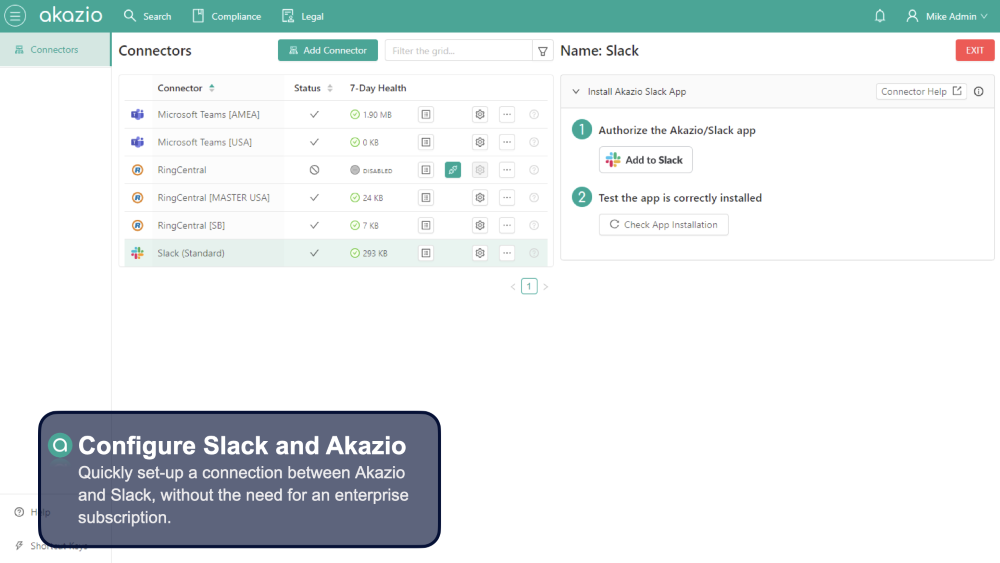
Task: Open settings gear for RingCentral [MASTER USA]
Action: pyautogui.click(x=480, y=198)
